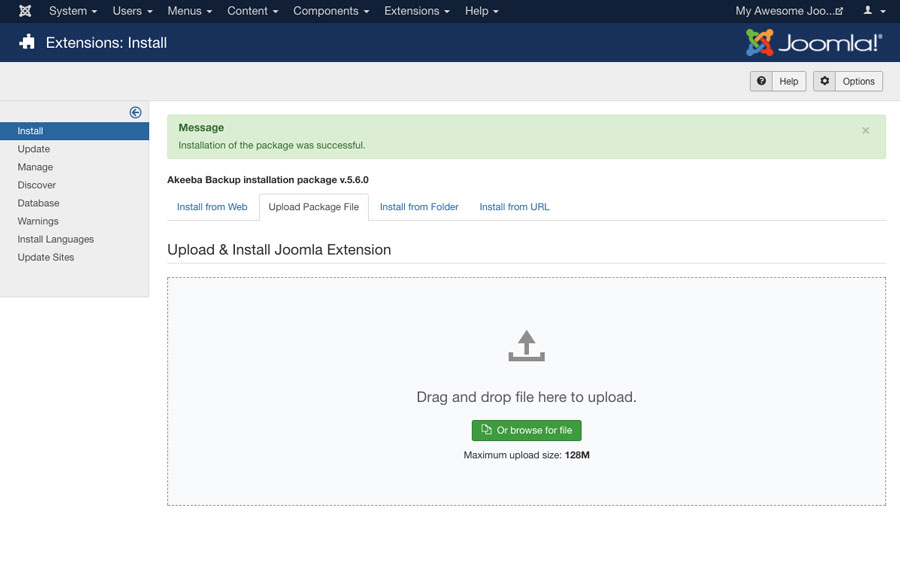Click the large Joomla! brand logo
Screen dimensions: 900x561
point(813,42)
